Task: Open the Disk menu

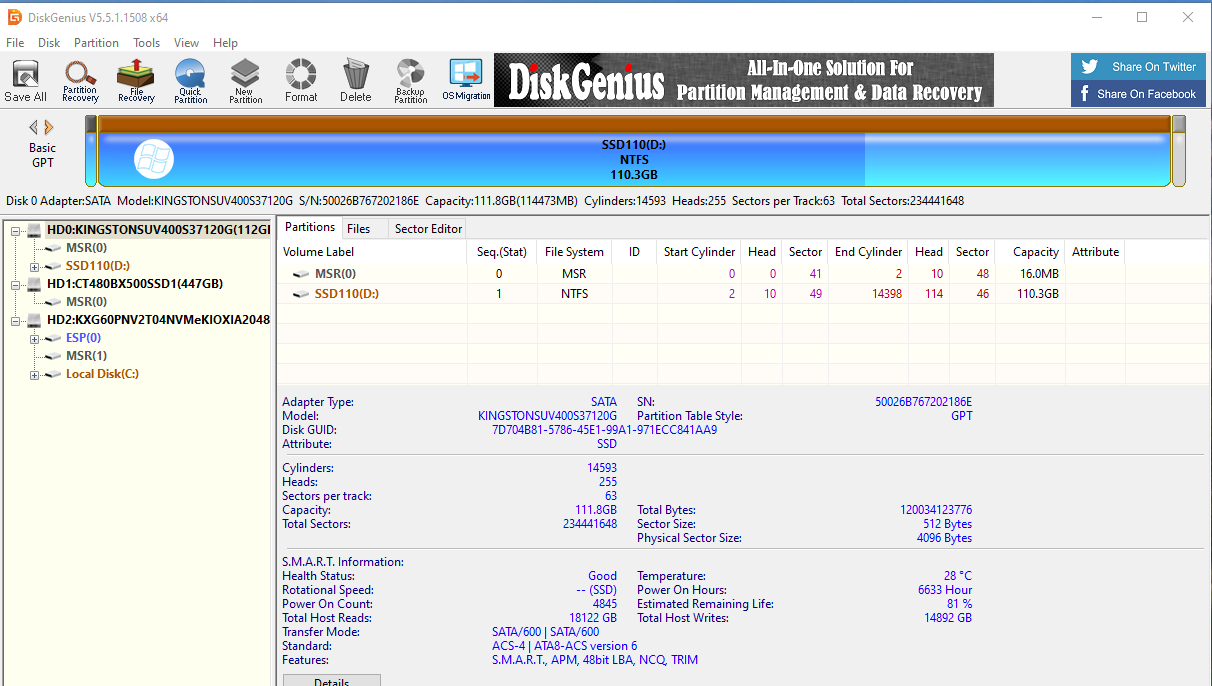Action: tap(49, 43)
